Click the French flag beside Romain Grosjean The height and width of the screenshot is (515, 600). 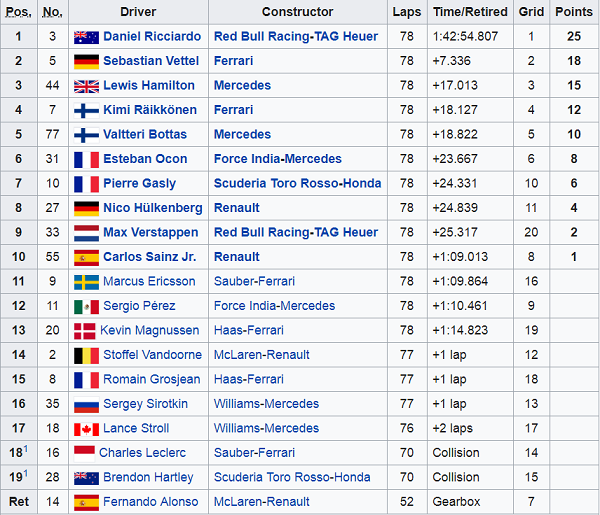(86, 380)
